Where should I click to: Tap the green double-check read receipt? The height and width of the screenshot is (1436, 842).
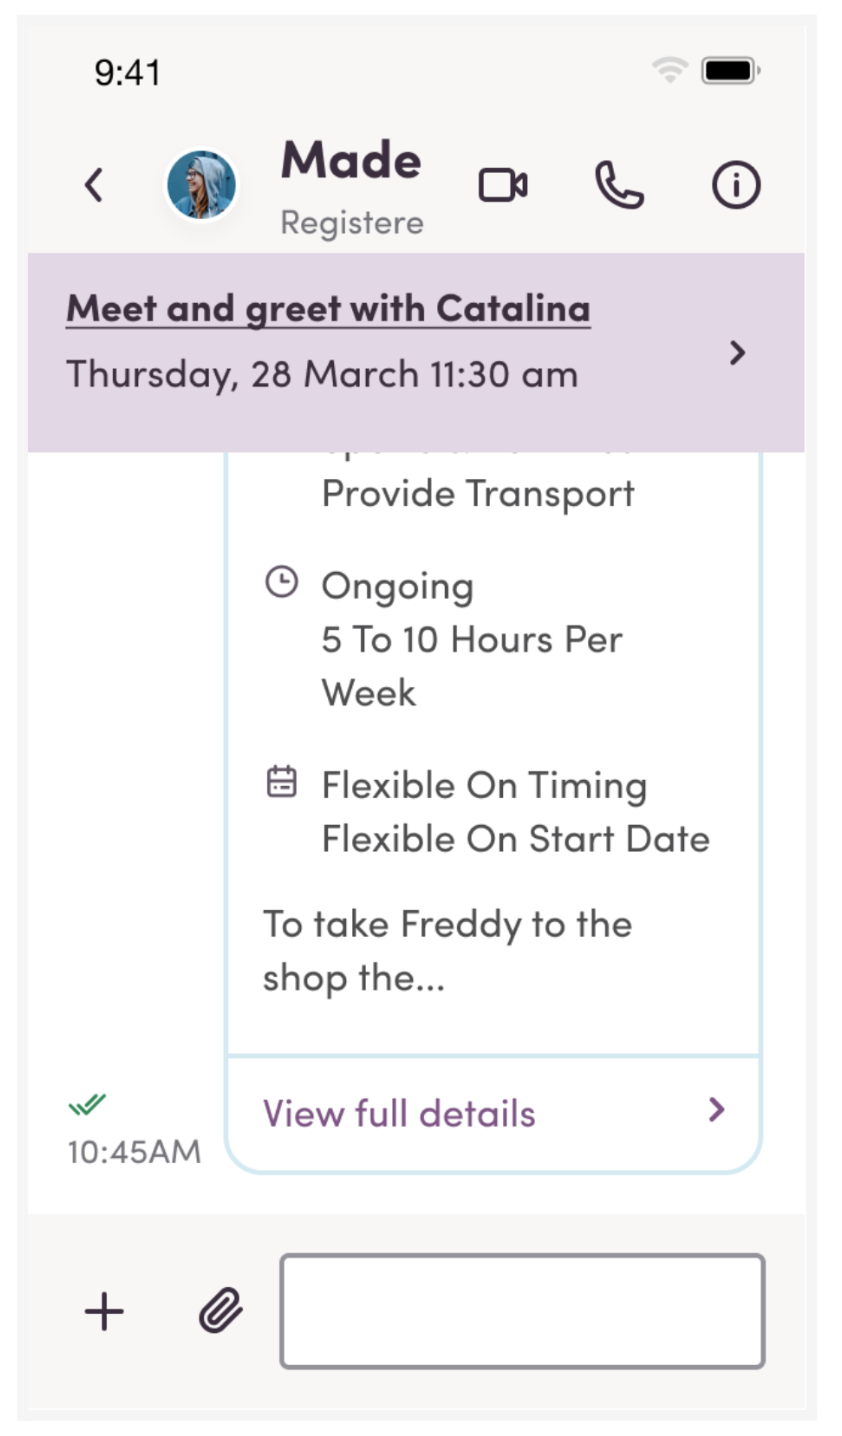[x=87, y=1104]
